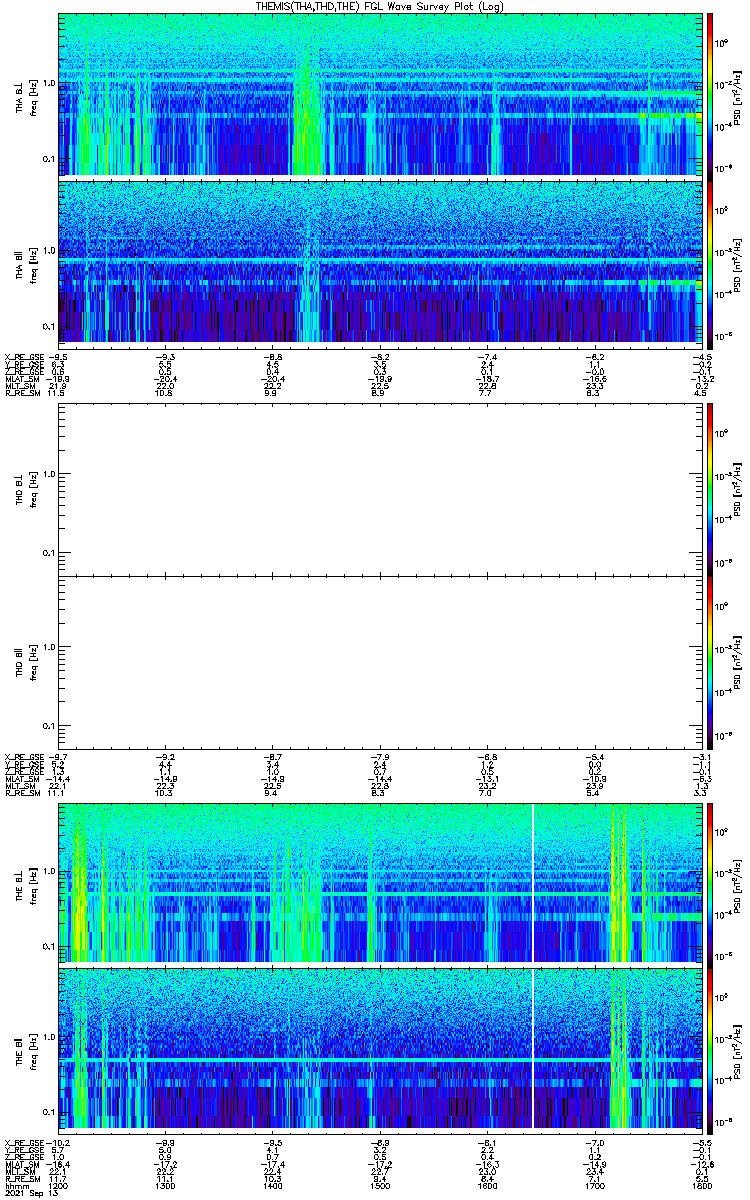
Task: Click the 'hhmm' time axis label
Action: click(x=17, y=1185)
